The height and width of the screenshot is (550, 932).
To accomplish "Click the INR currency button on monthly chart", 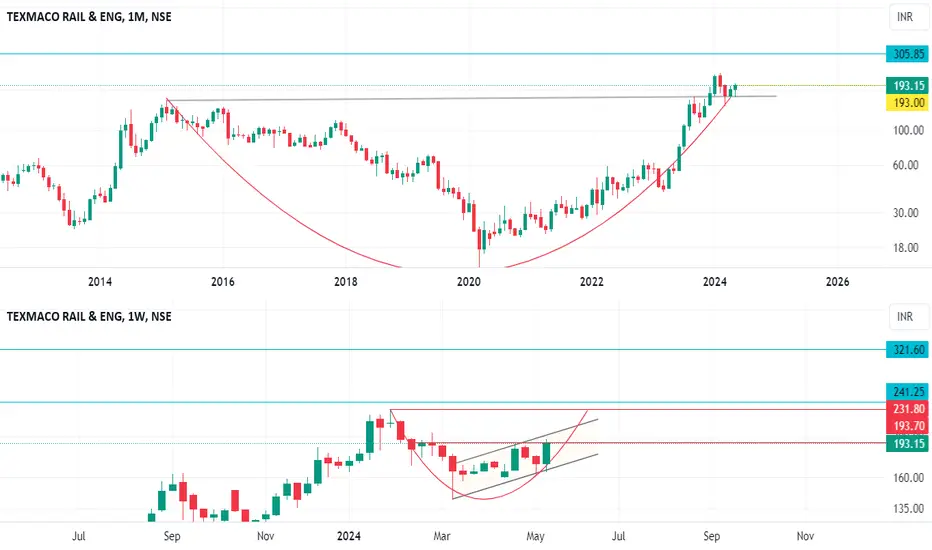I will pos(909,17).
